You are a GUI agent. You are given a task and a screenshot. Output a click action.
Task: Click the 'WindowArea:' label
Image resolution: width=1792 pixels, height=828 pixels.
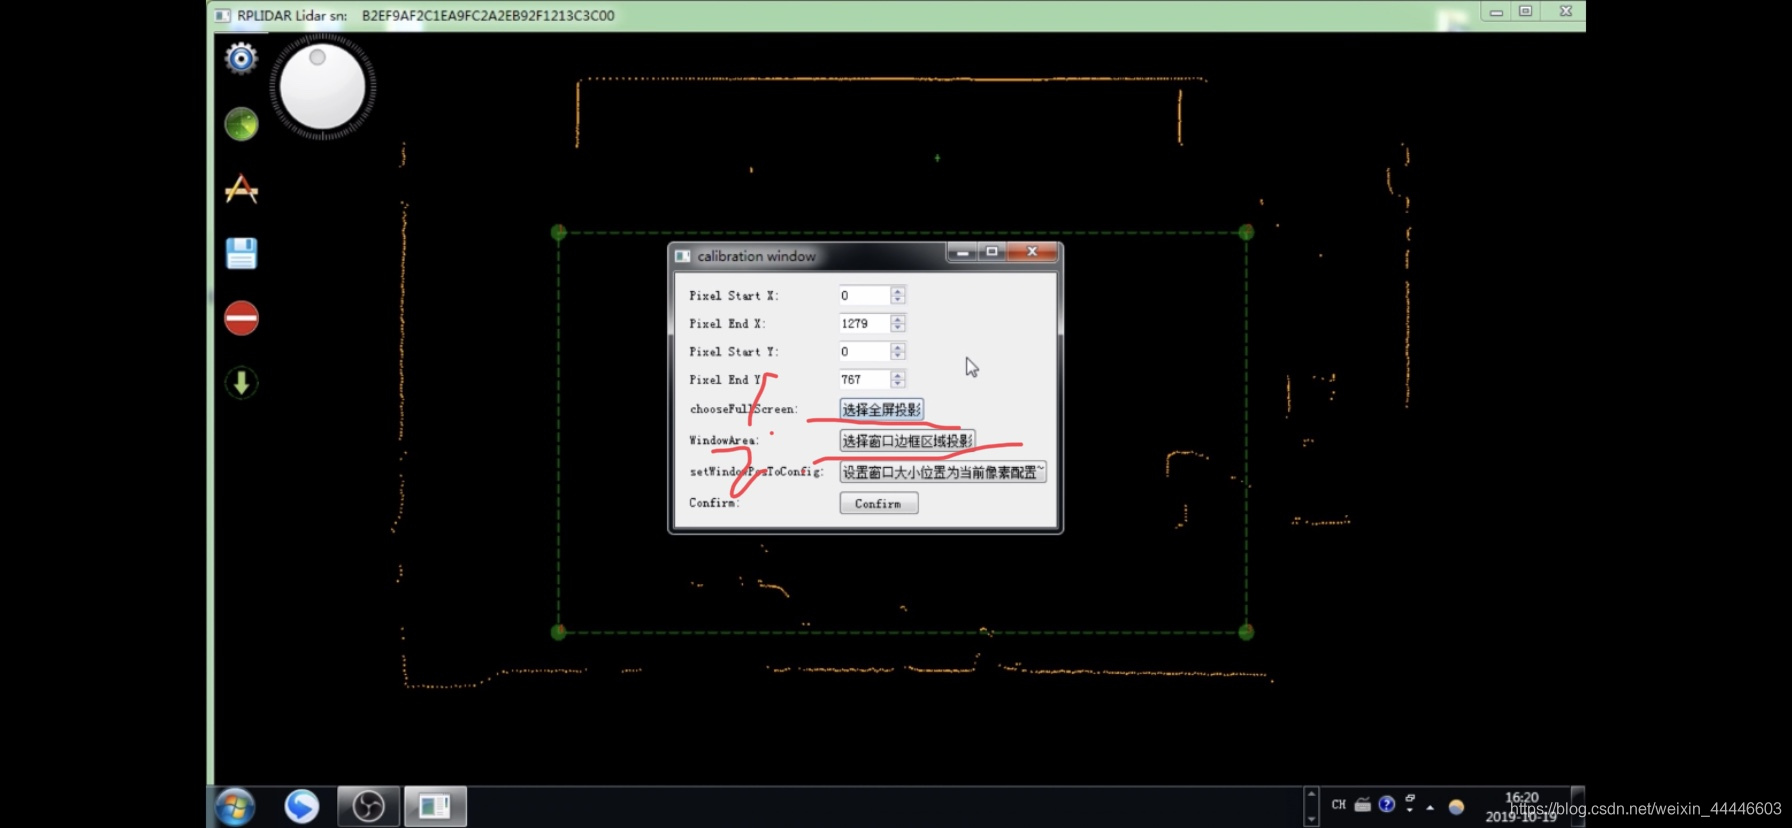point(724,440)
